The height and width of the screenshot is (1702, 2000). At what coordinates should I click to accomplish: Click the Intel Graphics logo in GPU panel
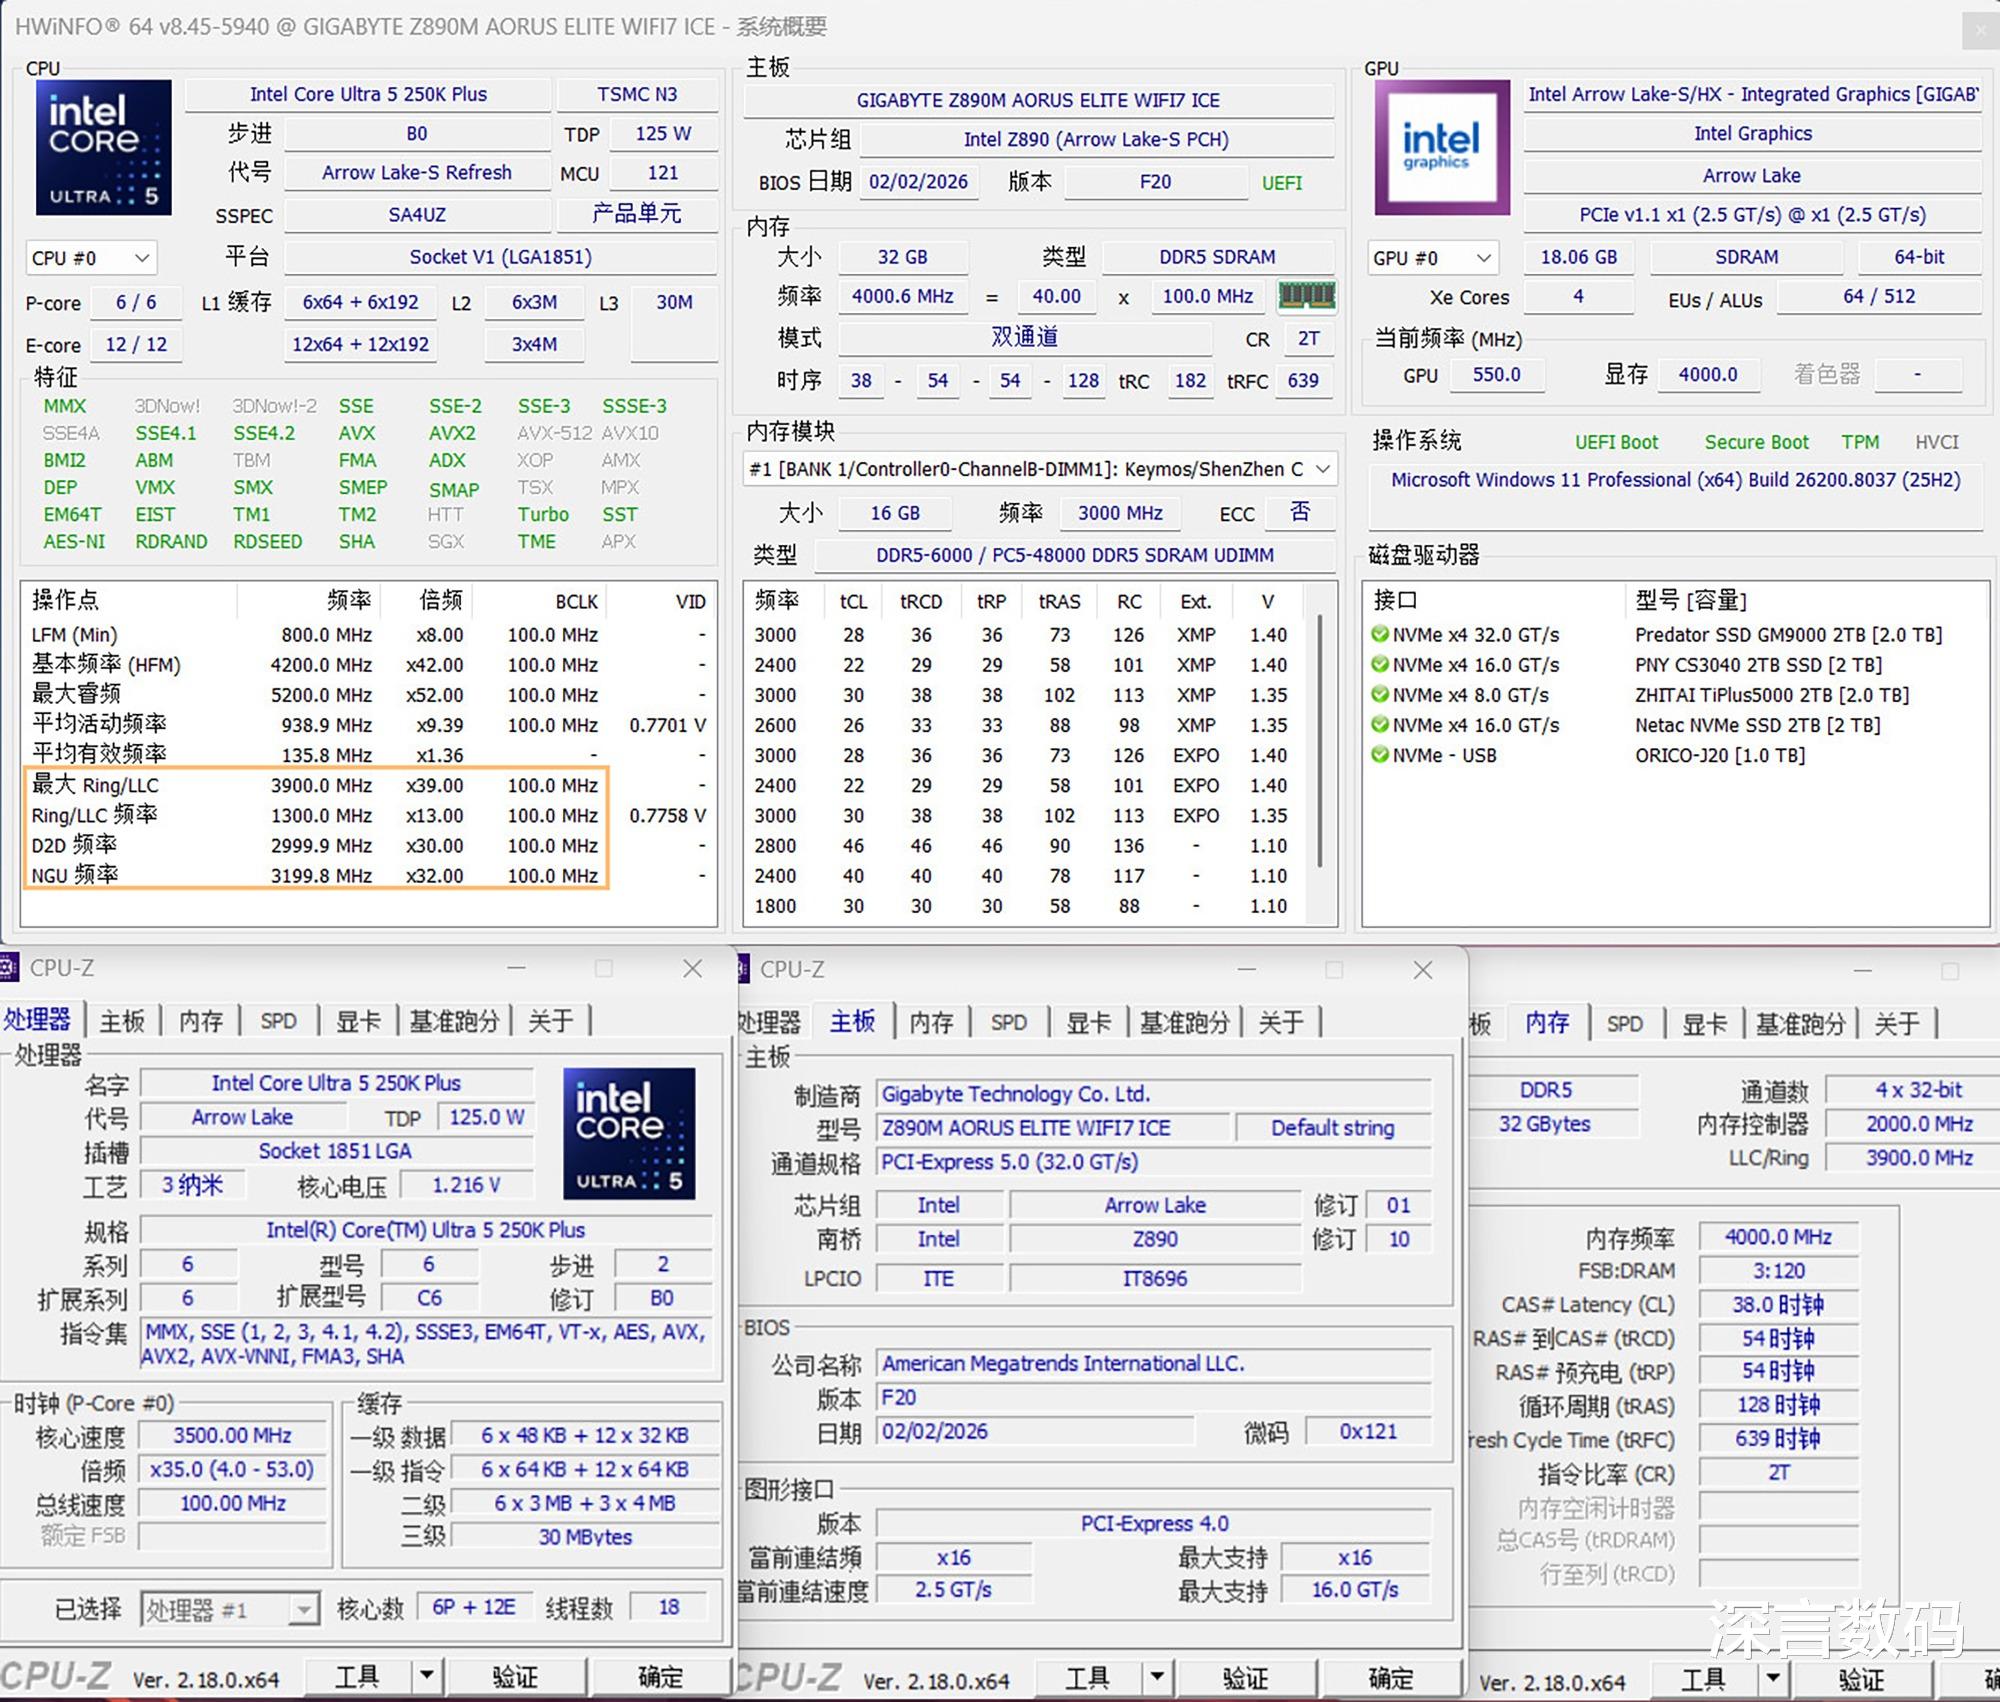pos(1441,147)
